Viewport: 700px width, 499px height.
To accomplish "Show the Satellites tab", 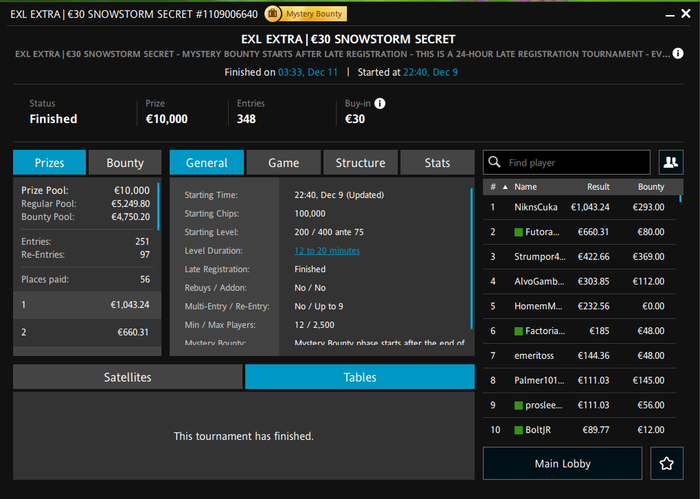I will click(128, 377).
